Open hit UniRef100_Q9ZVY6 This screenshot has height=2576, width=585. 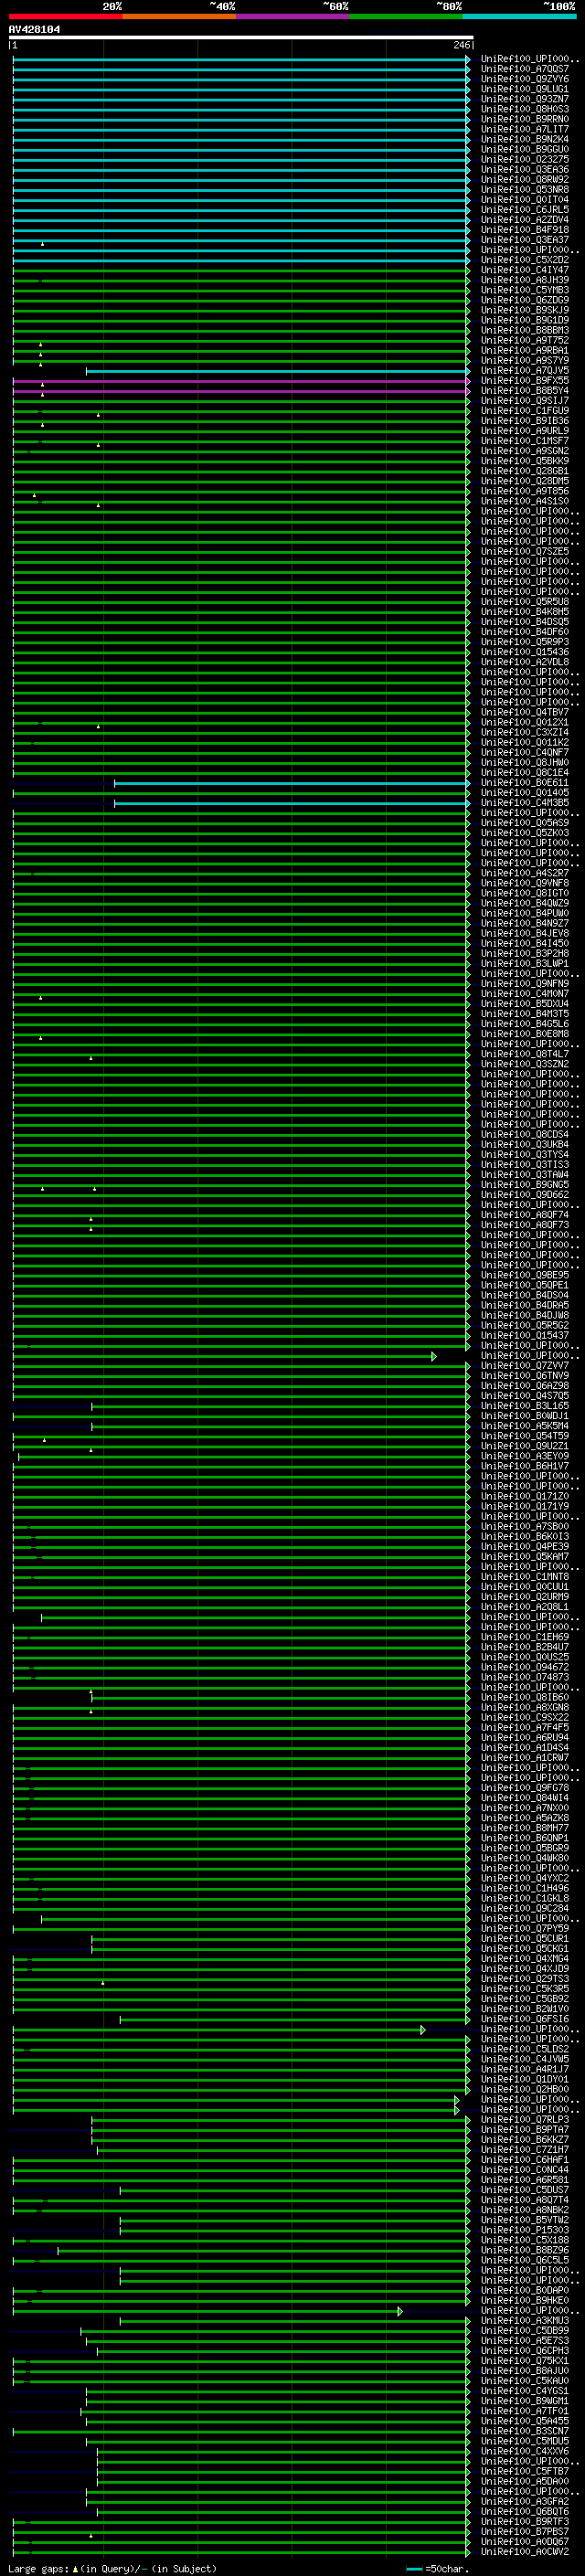tap(524, 79)
